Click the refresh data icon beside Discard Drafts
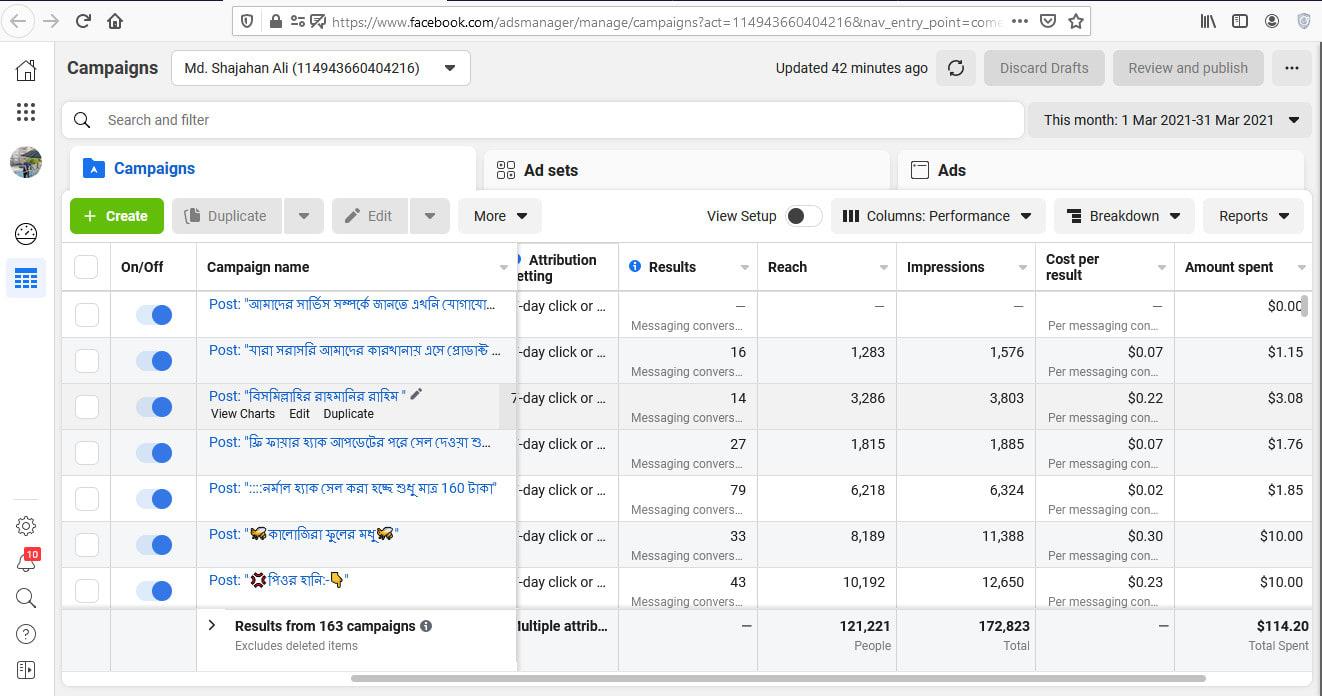Image resolution: width=1322 pixels, height=696 pixels. coord(956,68)
